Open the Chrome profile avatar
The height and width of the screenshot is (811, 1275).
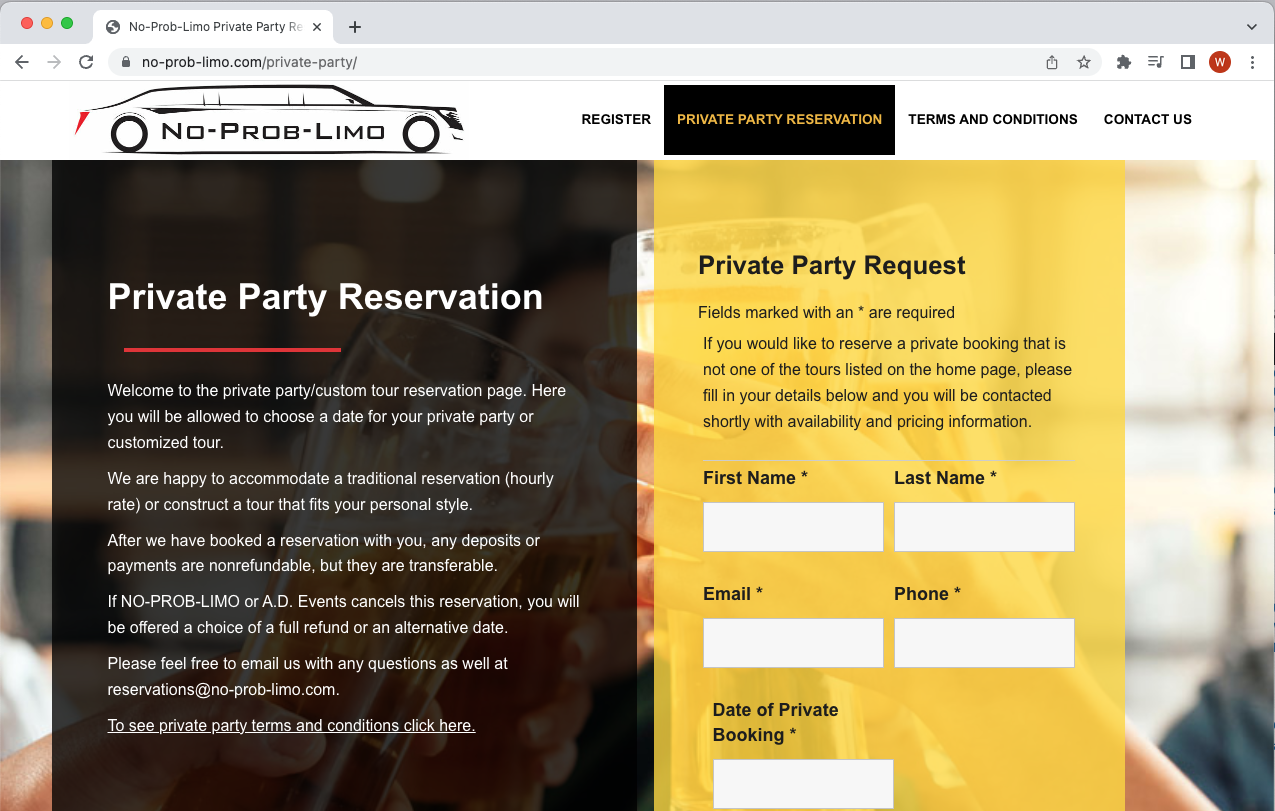click(x=1220, y=62)
